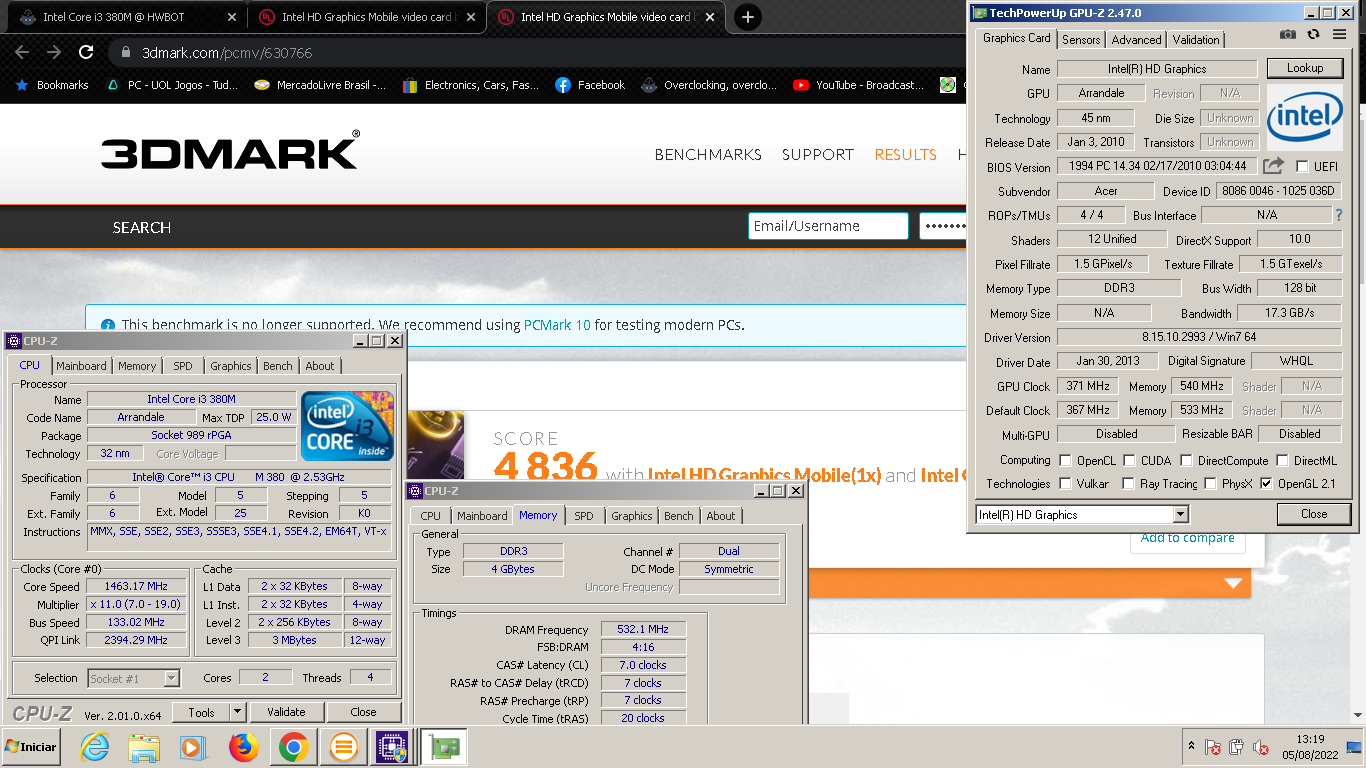This screenshot has width=1366, height=768.
Task: Open the Intel(R) HD Graphics GPU dropdown
Action: pyautogui.click(x=1180, y=515)
